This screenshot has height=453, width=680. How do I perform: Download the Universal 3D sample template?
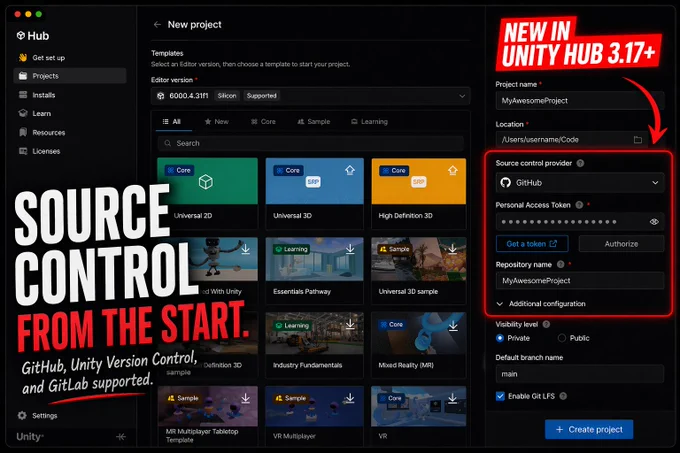click(x=453, y=249)
